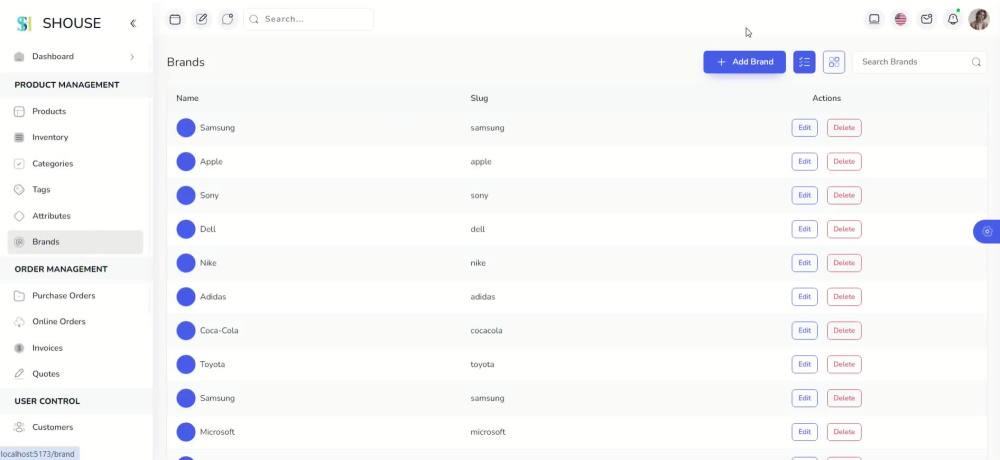Click the brand name 'Dell'
Viewport: 1000px width, 460px height.
point(208,229)
